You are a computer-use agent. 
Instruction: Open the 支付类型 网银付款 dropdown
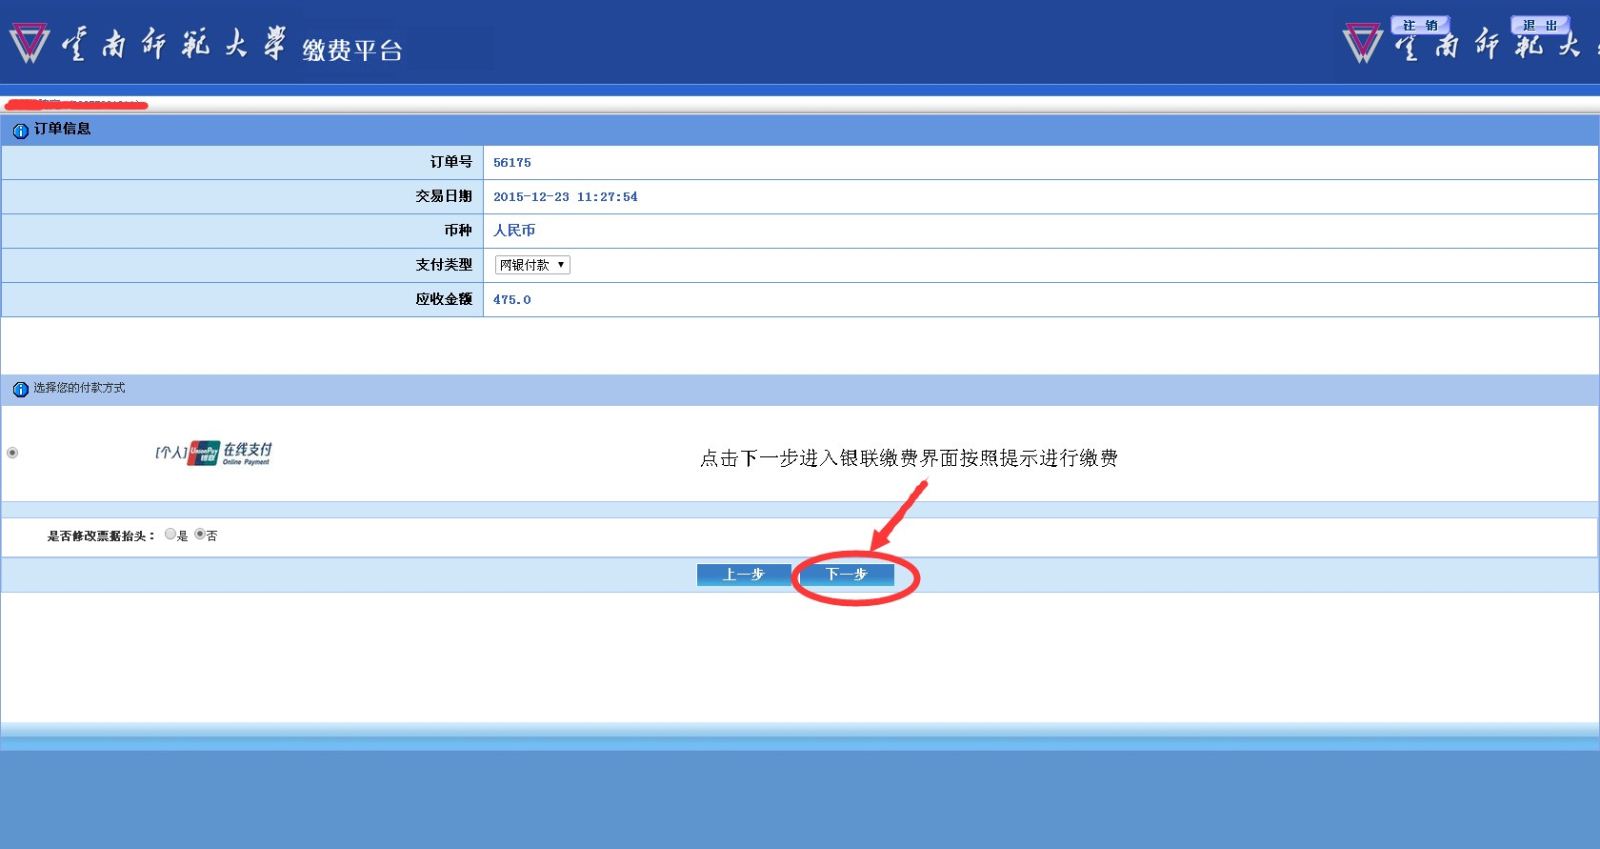(x=532, y=265)
